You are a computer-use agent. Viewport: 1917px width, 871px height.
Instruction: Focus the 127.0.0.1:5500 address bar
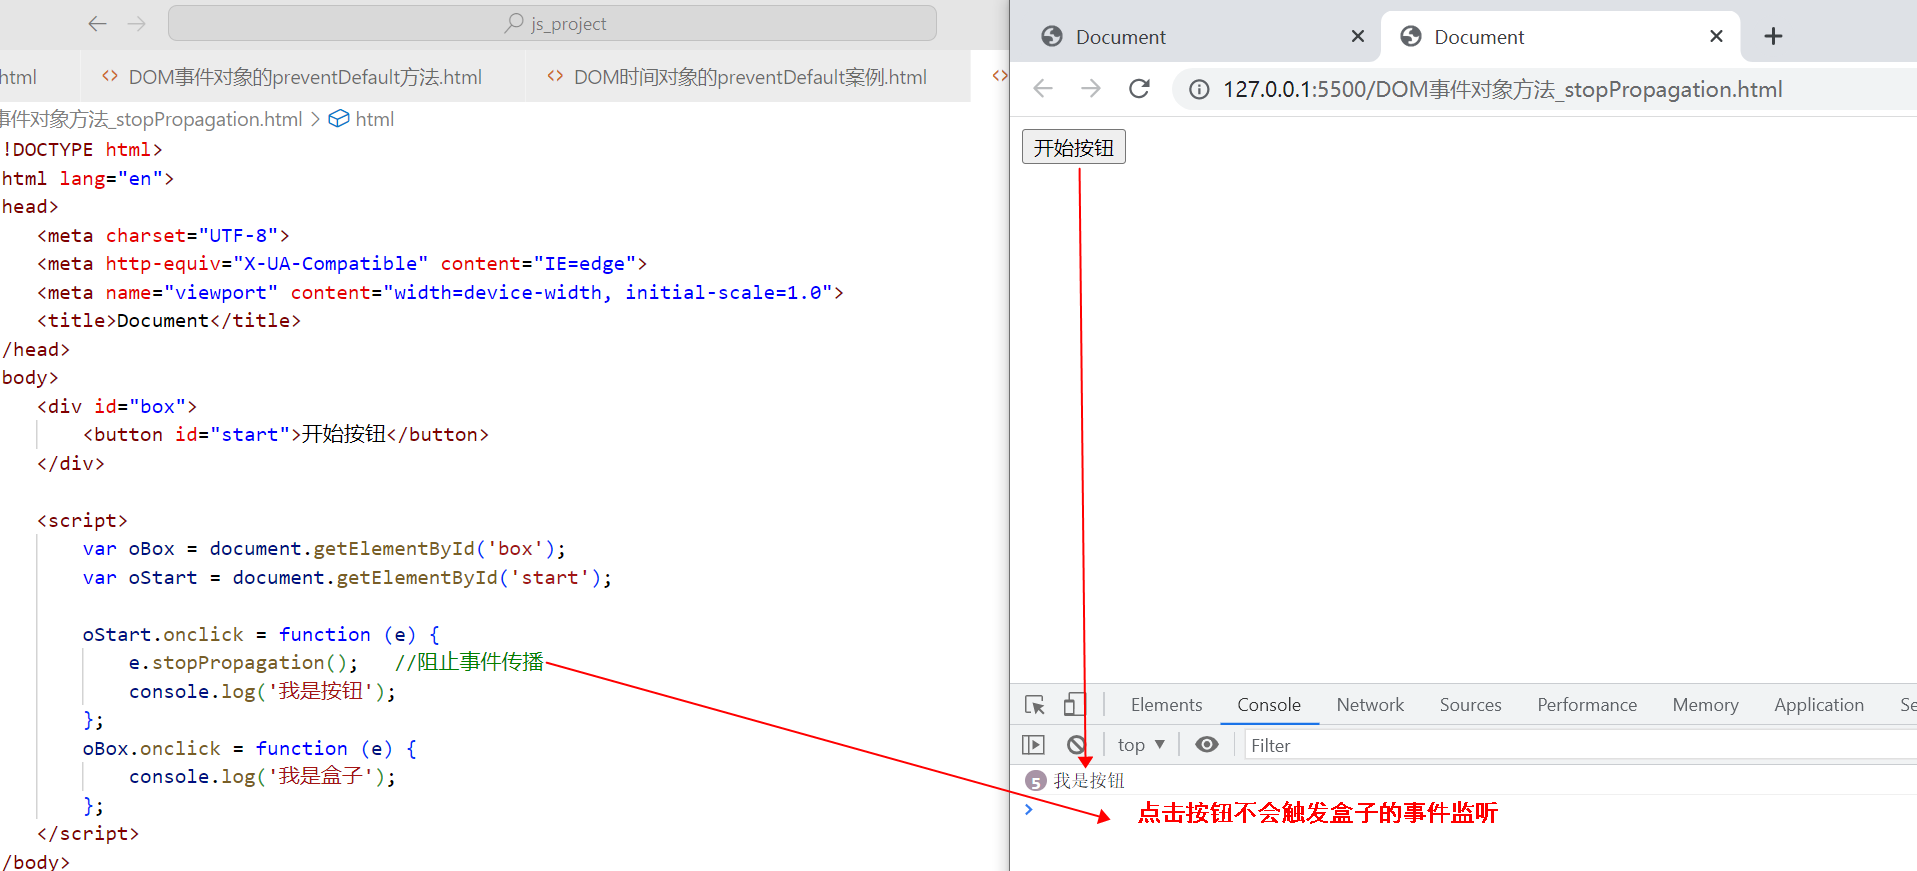click(1544, 90)
